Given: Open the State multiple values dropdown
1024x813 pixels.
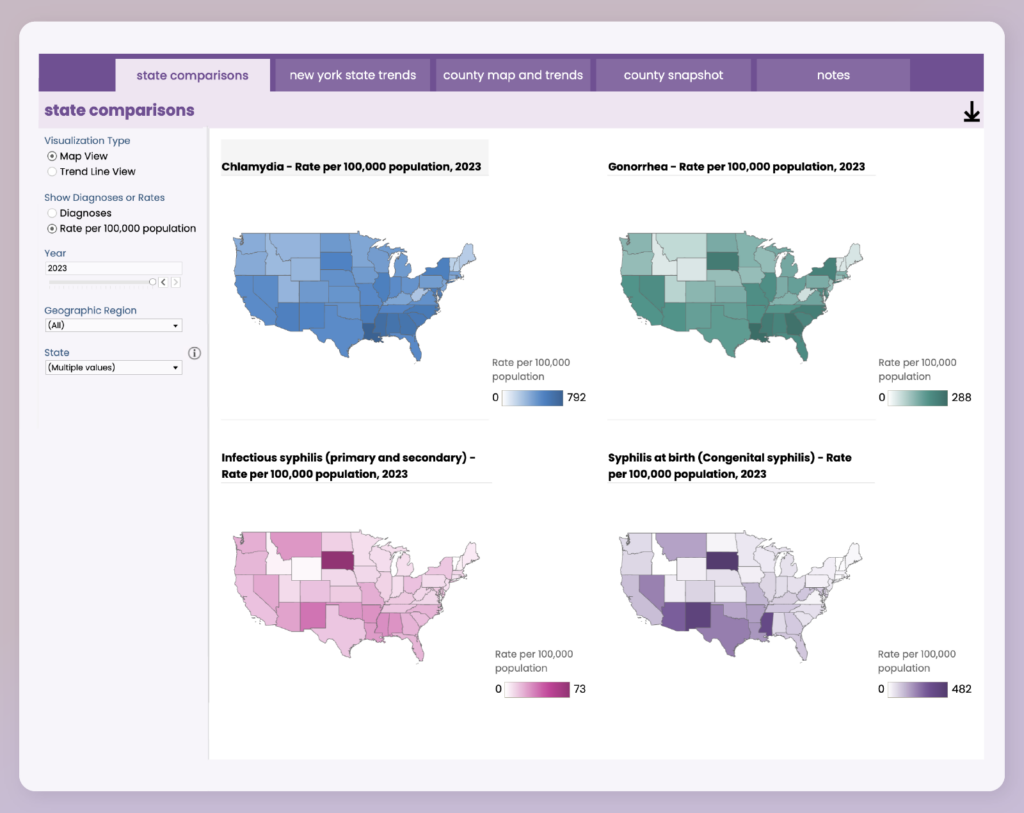Looking at the screenshot, I should pos(113,368).
